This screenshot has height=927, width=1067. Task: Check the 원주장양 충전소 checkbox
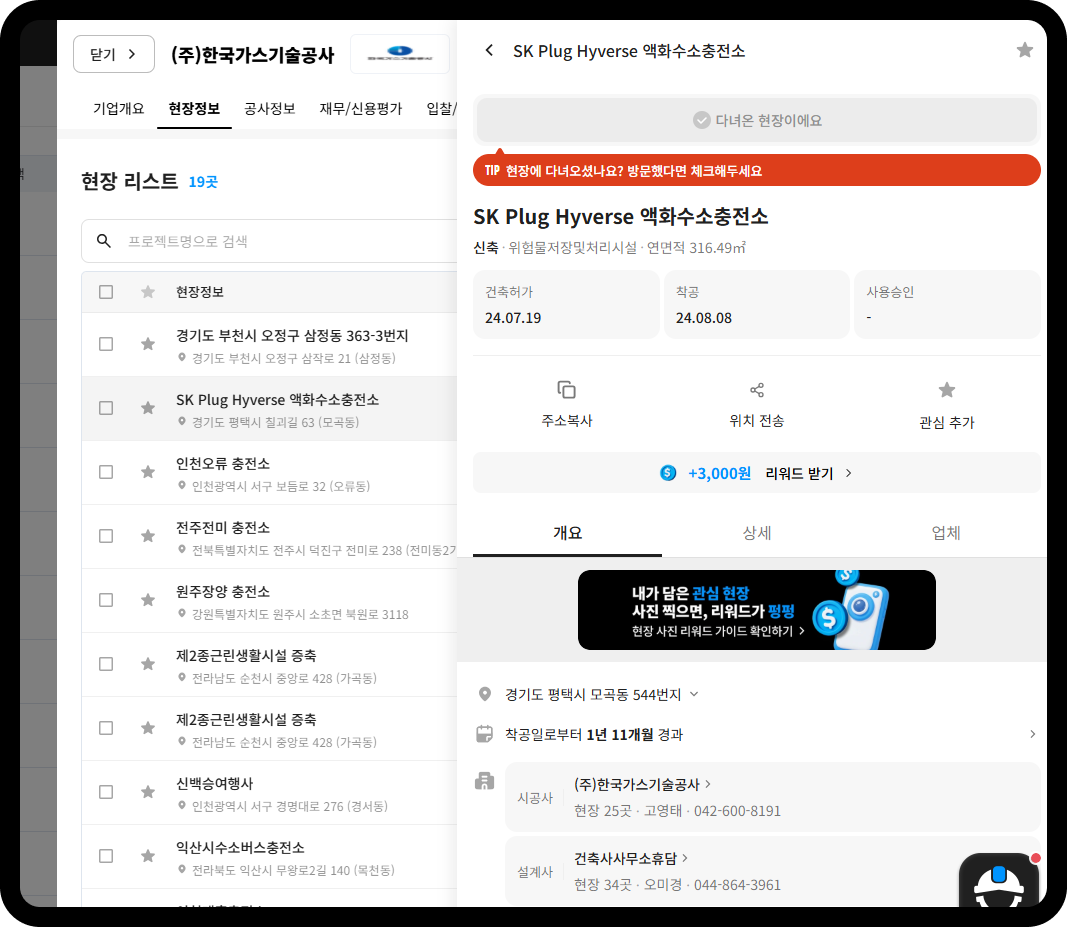coord(106,600)
